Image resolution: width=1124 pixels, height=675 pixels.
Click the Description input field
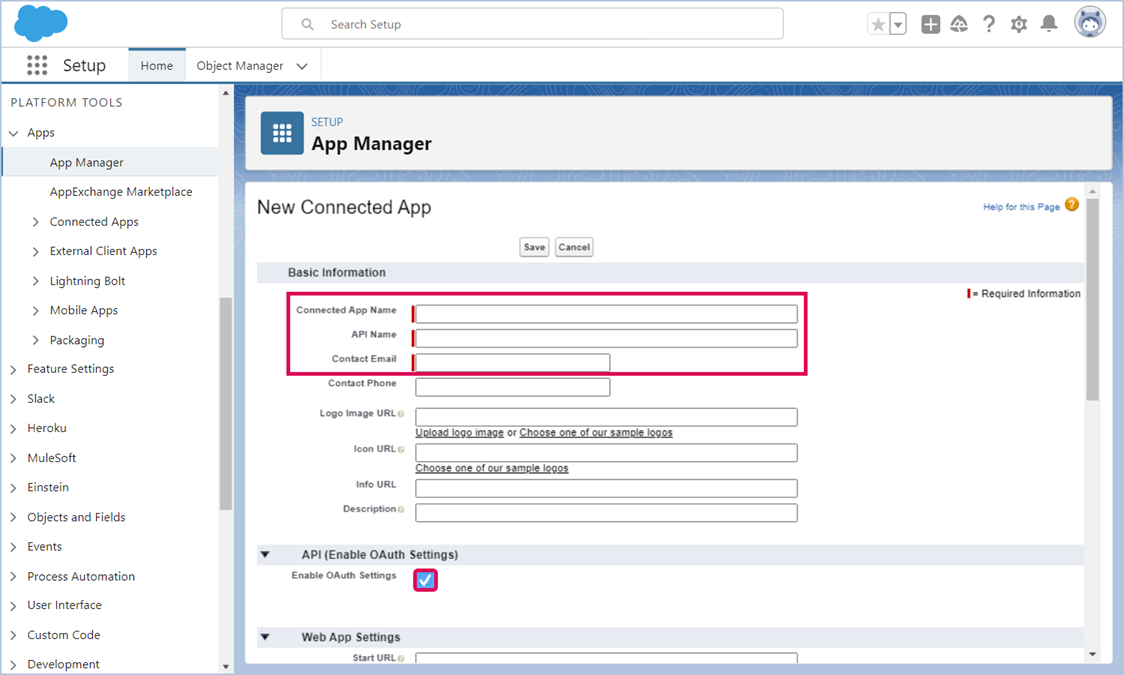(606, 513)
